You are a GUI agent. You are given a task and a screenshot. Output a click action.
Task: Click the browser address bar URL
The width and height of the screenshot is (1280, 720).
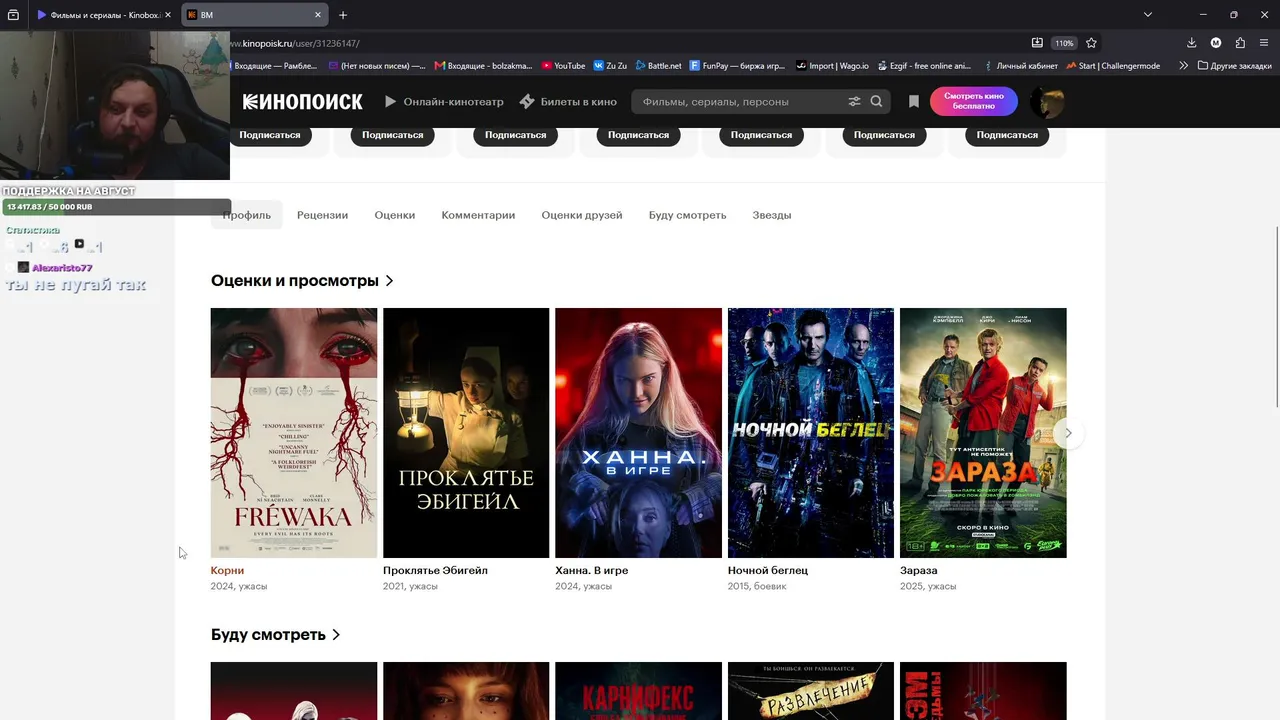pyautogui.click(x=295, y=43)
